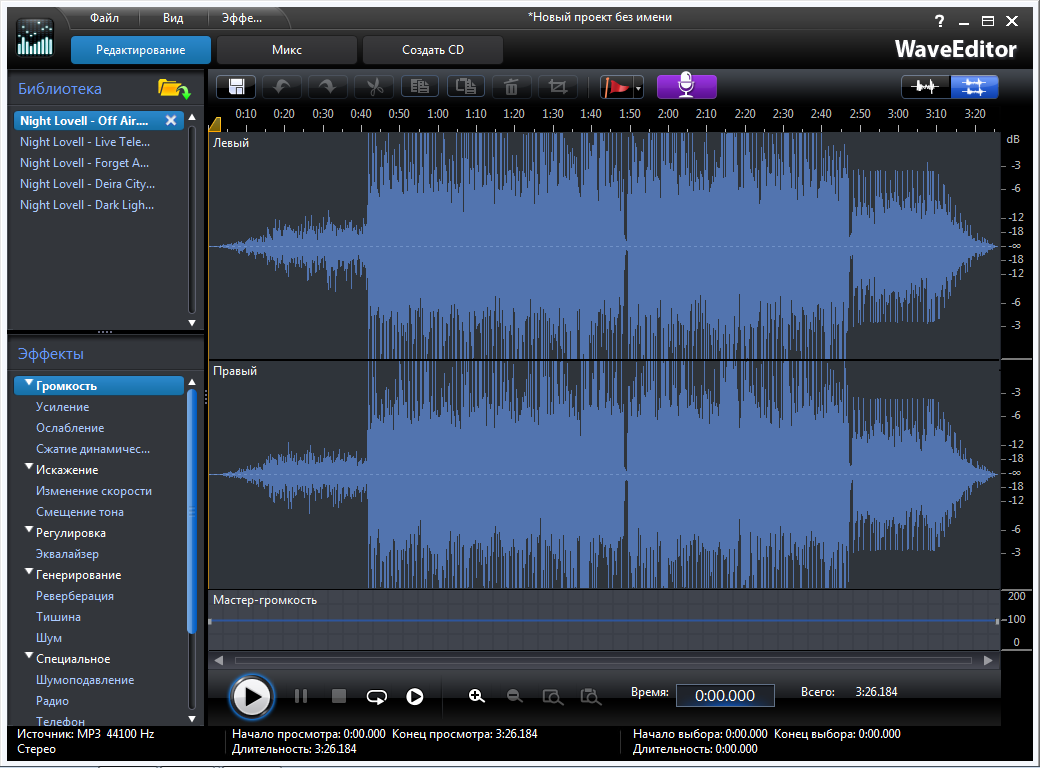Click the scissors Cut icon in toolbar
This screenshot has width=1040, height=768.
[x=375, y=87]
